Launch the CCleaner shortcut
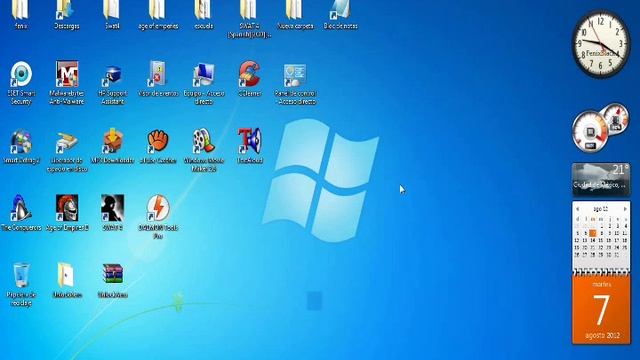The height and width of the screenshot is (360, 640). [x=249, y=79]
